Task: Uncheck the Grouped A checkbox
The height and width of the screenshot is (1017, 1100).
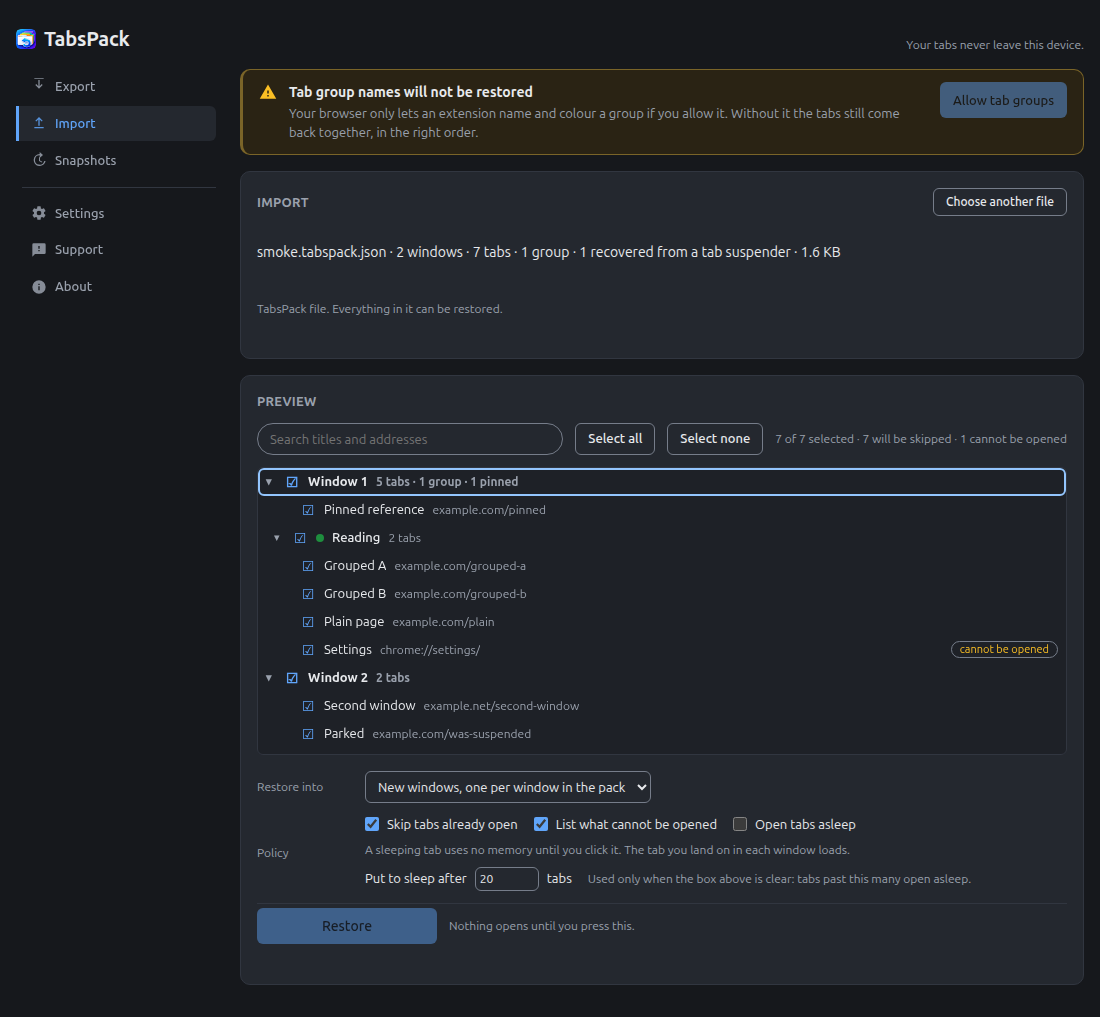Action: click(308, 566)
